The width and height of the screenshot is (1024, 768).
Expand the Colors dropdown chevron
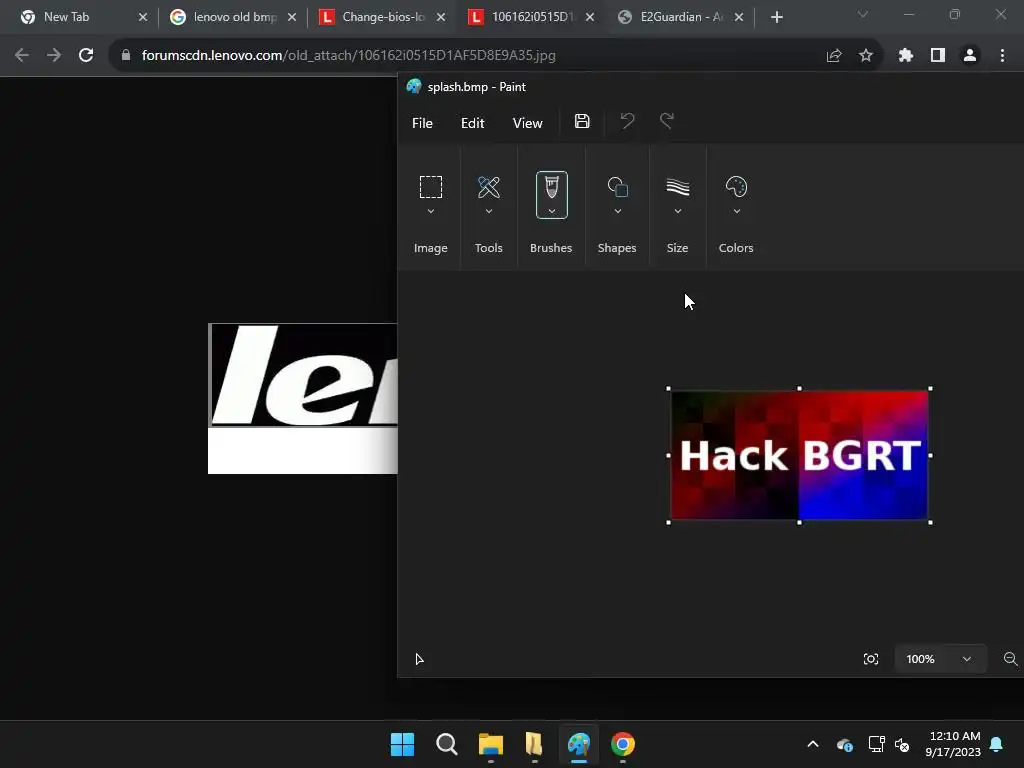pyautogui.click(x=736, y=212)
